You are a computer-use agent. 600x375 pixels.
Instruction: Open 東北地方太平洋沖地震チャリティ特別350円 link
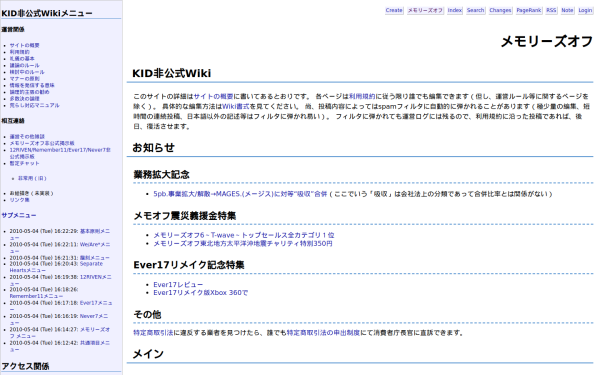click(243, 244)
